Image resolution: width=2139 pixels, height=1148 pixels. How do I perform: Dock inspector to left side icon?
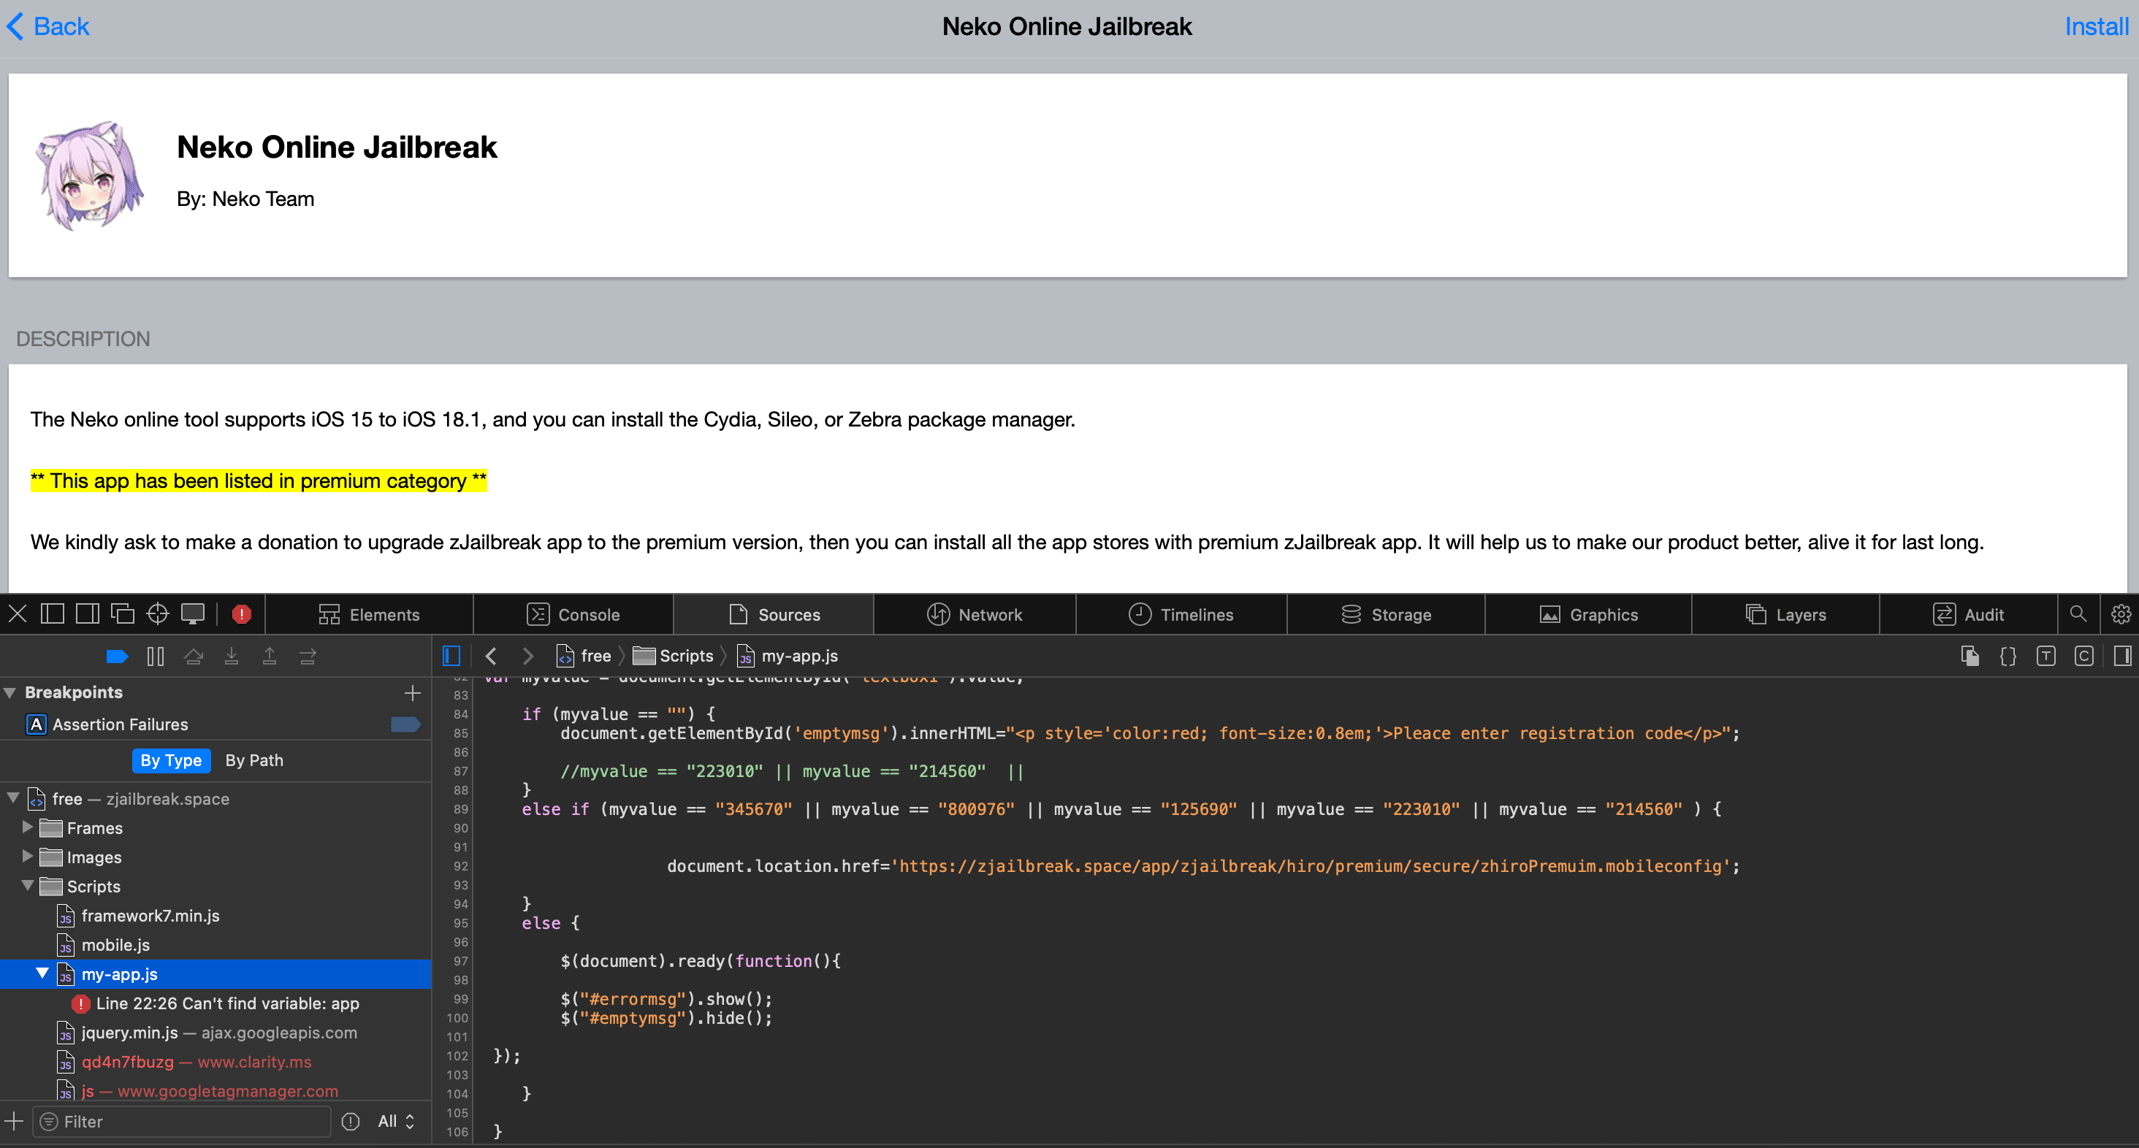(x=52, y=614)
